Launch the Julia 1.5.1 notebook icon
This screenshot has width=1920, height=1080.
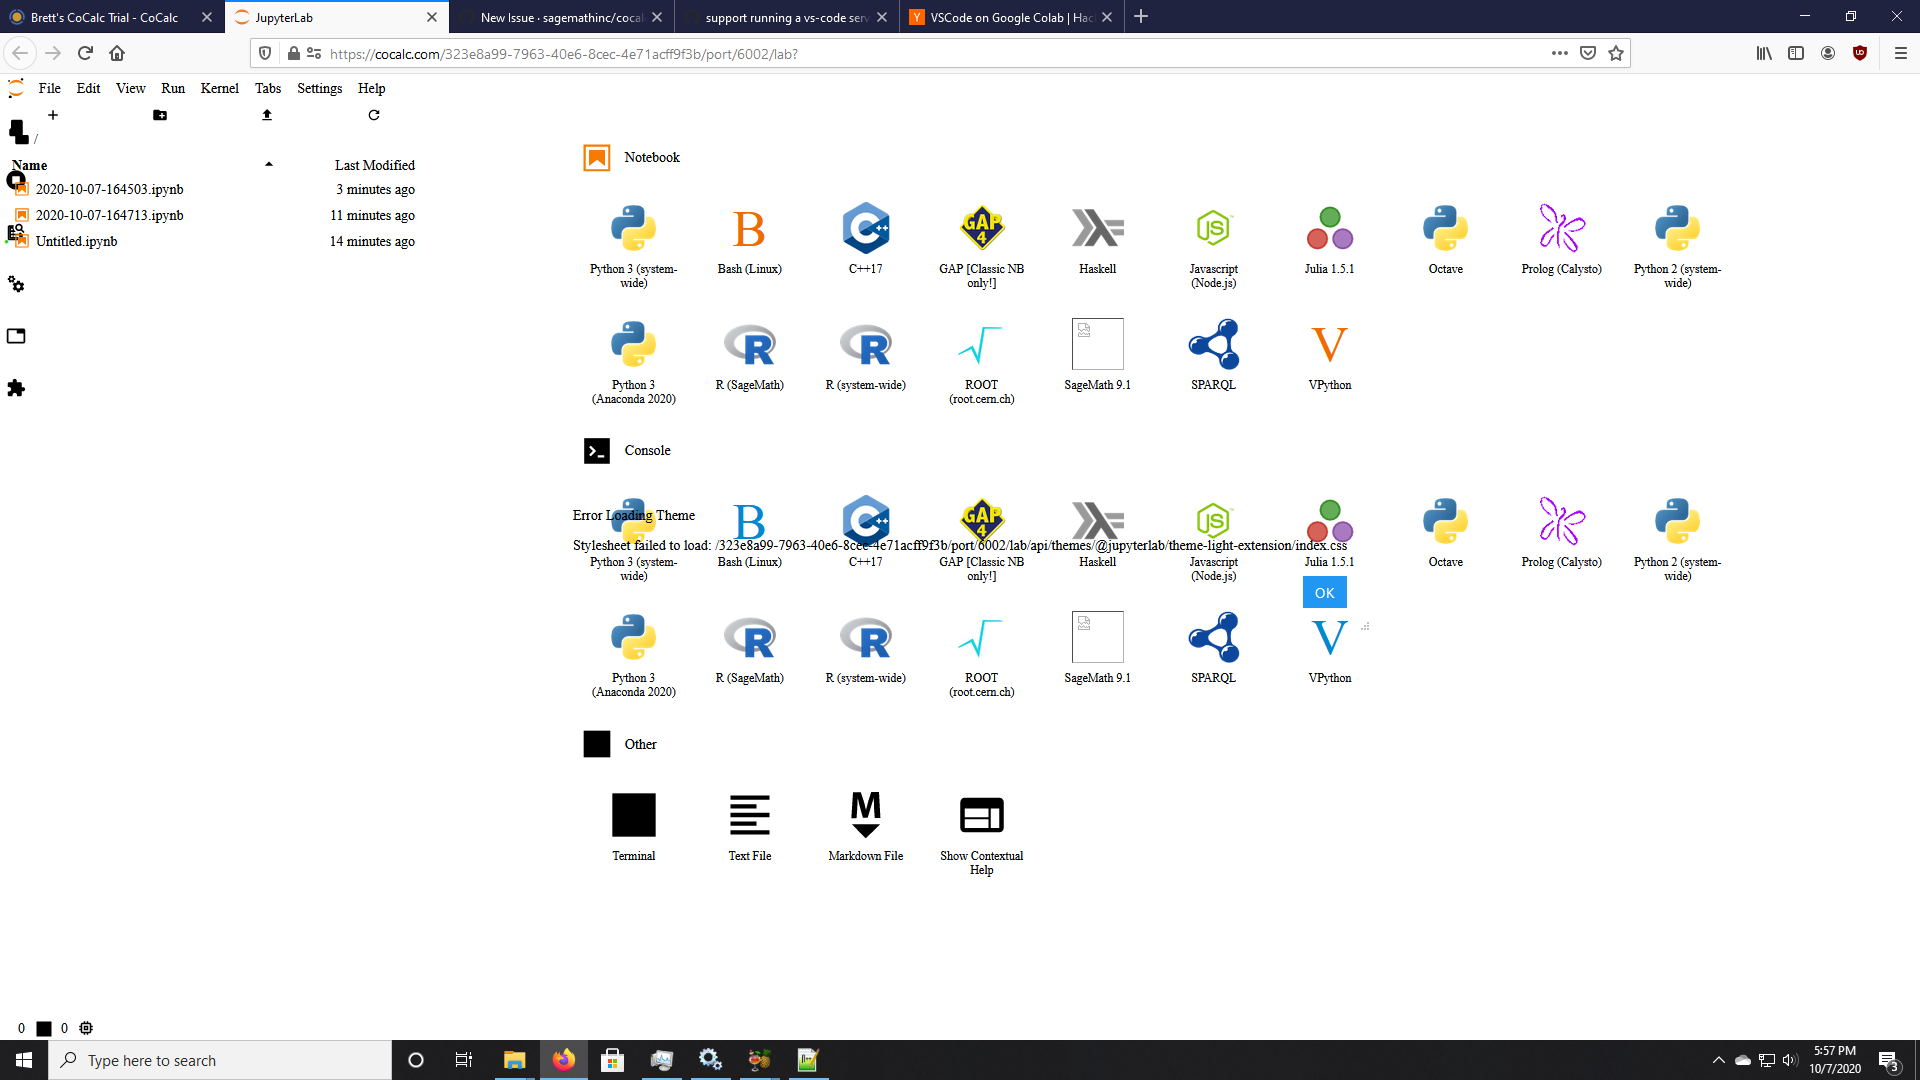tap(1329, 230)
